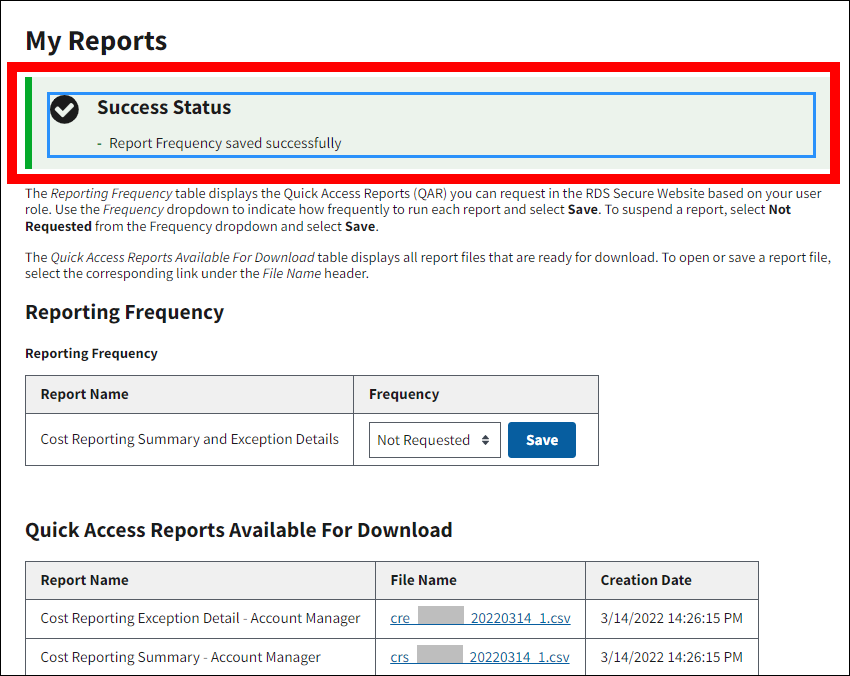Click the Success Status checkmark icon
This screenshot has height=676, width=850.
pos(65,109)
